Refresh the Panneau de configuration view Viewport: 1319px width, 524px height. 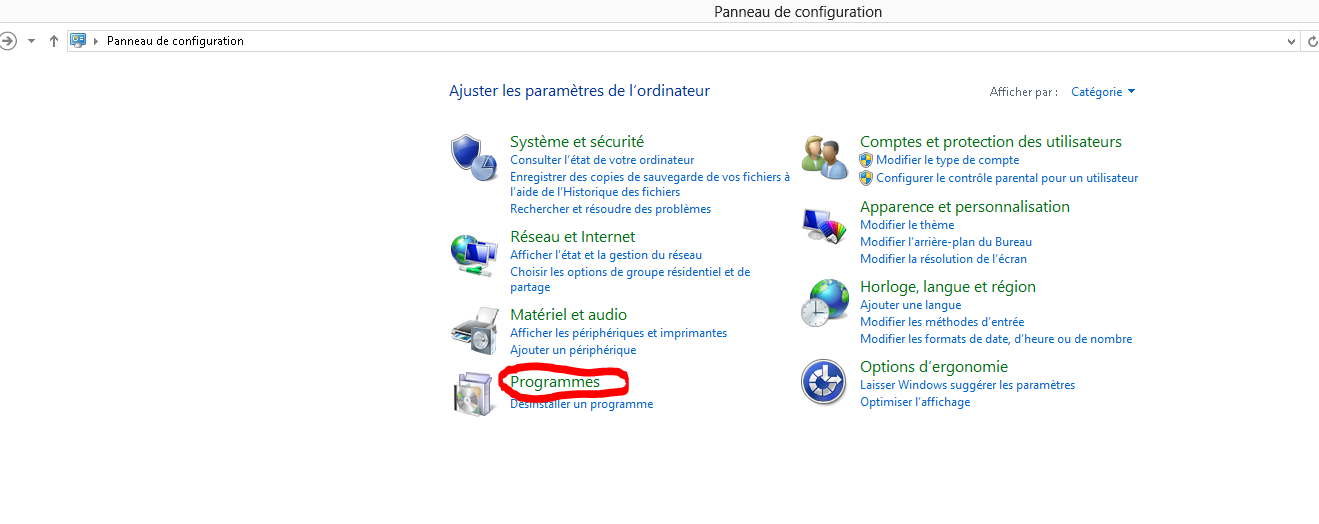[x=1312, y=41]
